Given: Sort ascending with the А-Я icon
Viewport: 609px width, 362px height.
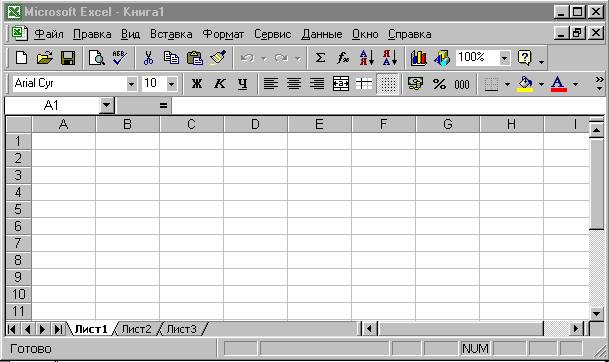Looking at the screenshot, I should [366, 58].
